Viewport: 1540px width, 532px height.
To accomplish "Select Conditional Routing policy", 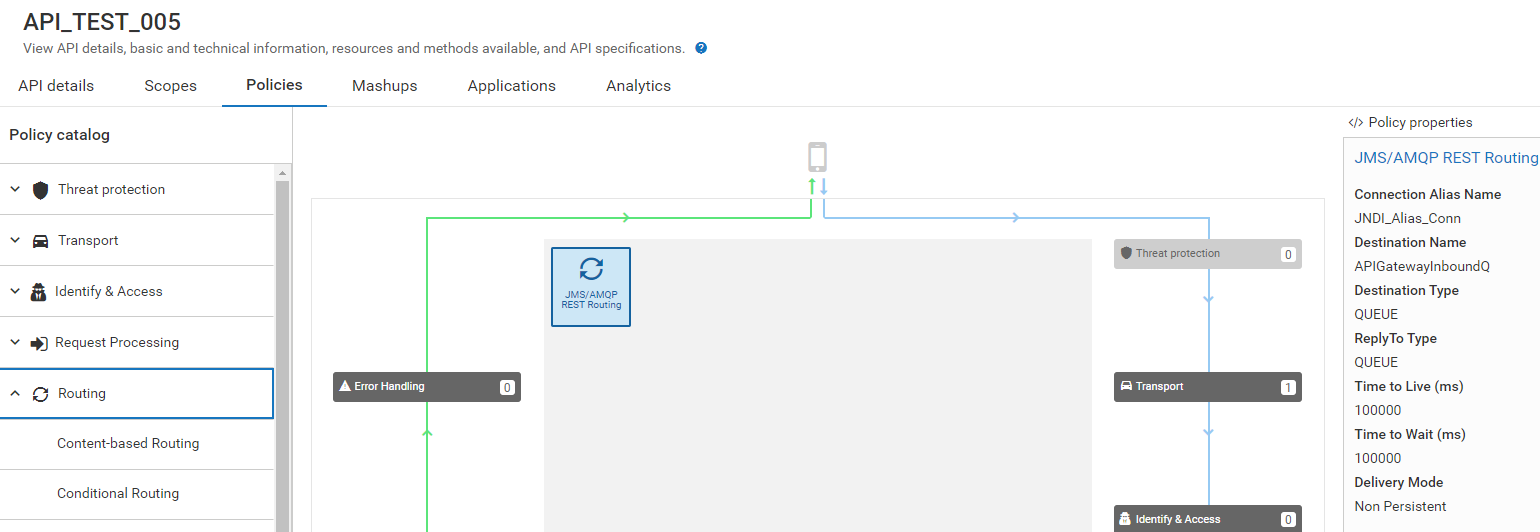I will (x=118, y=494).
